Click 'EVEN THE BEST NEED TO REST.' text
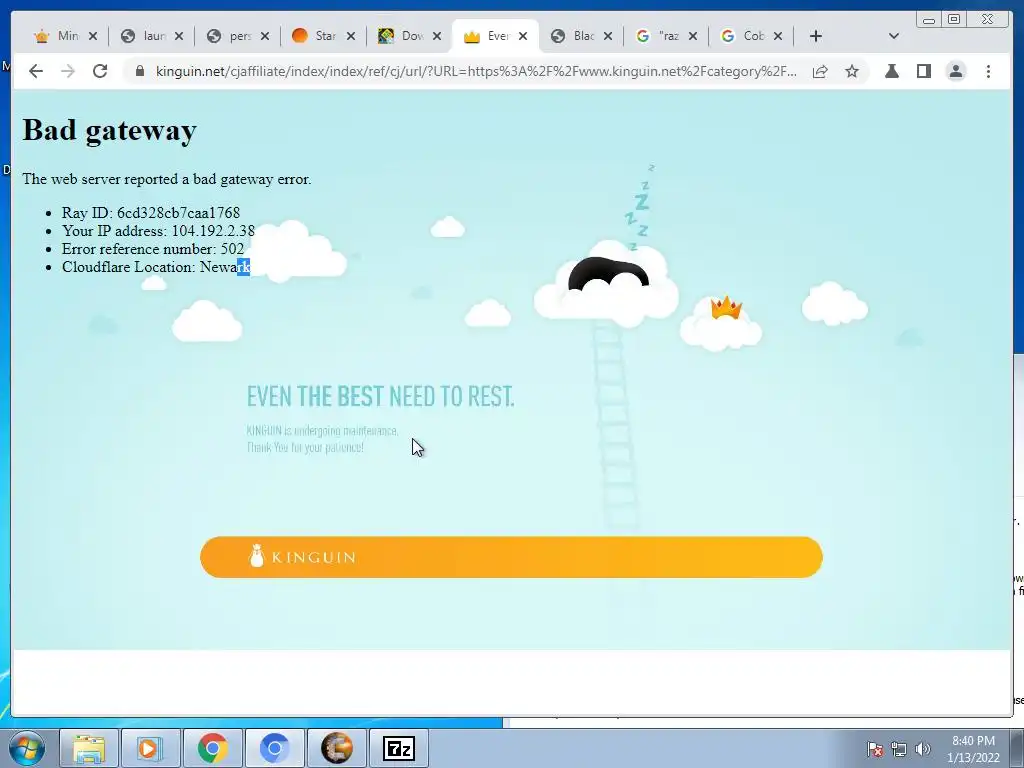Image resolution: width=1024 pixels, height=768 pixels. point(381,396)
